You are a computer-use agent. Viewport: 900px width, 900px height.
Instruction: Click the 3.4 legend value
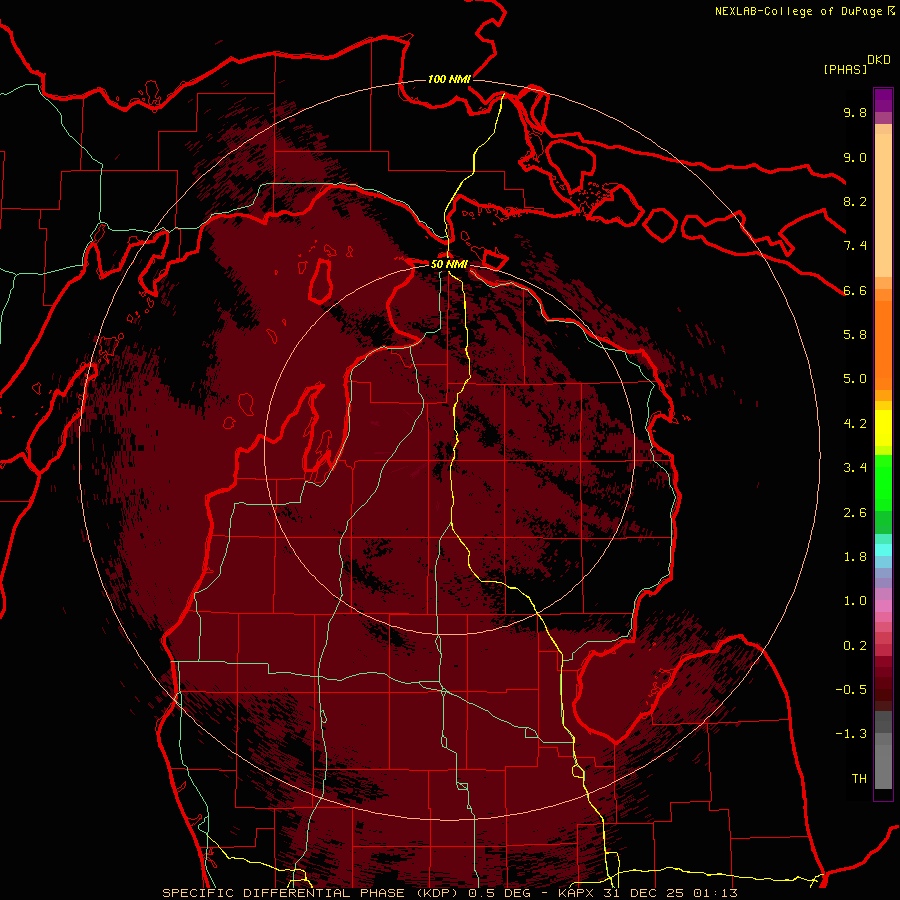pos(855,468)
